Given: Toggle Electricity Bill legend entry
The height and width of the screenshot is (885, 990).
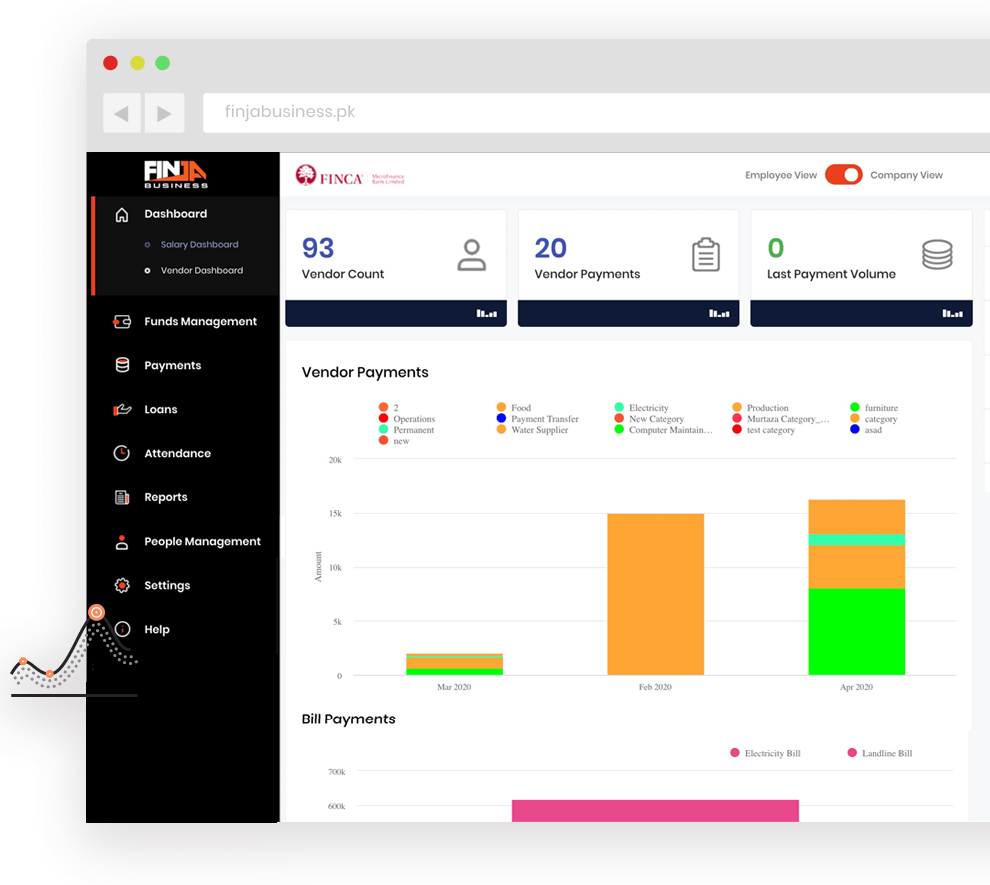Looking at the screenshot, I should (x=765, y=753).
